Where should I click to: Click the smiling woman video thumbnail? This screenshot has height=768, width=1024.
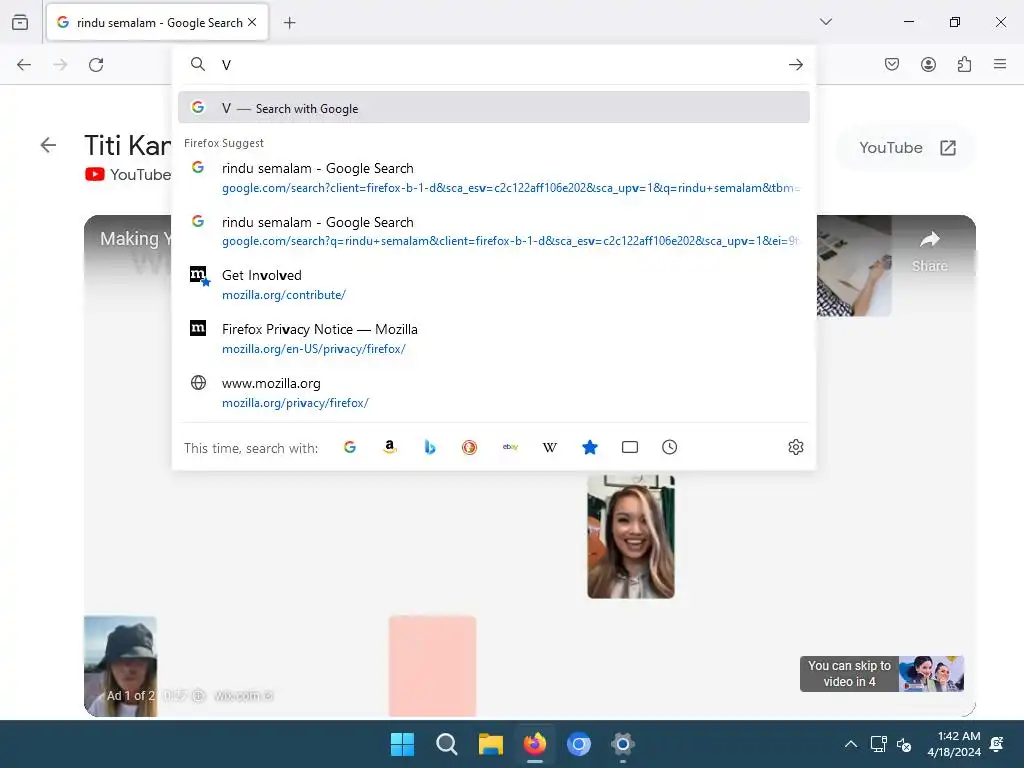[631, 537]
